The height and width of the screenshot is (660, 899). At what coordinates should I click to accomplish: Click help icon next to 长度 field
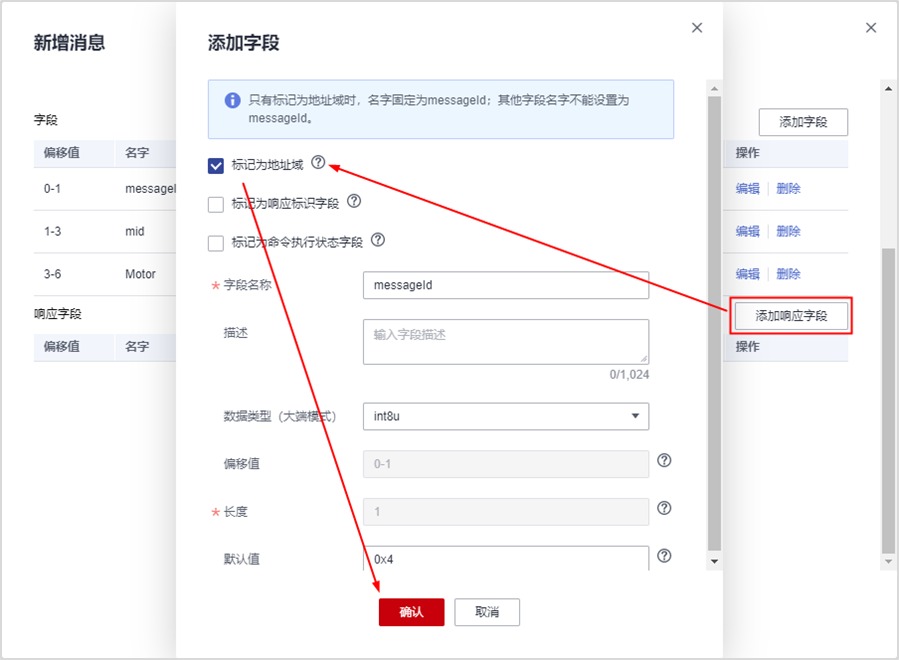[664, 509]
